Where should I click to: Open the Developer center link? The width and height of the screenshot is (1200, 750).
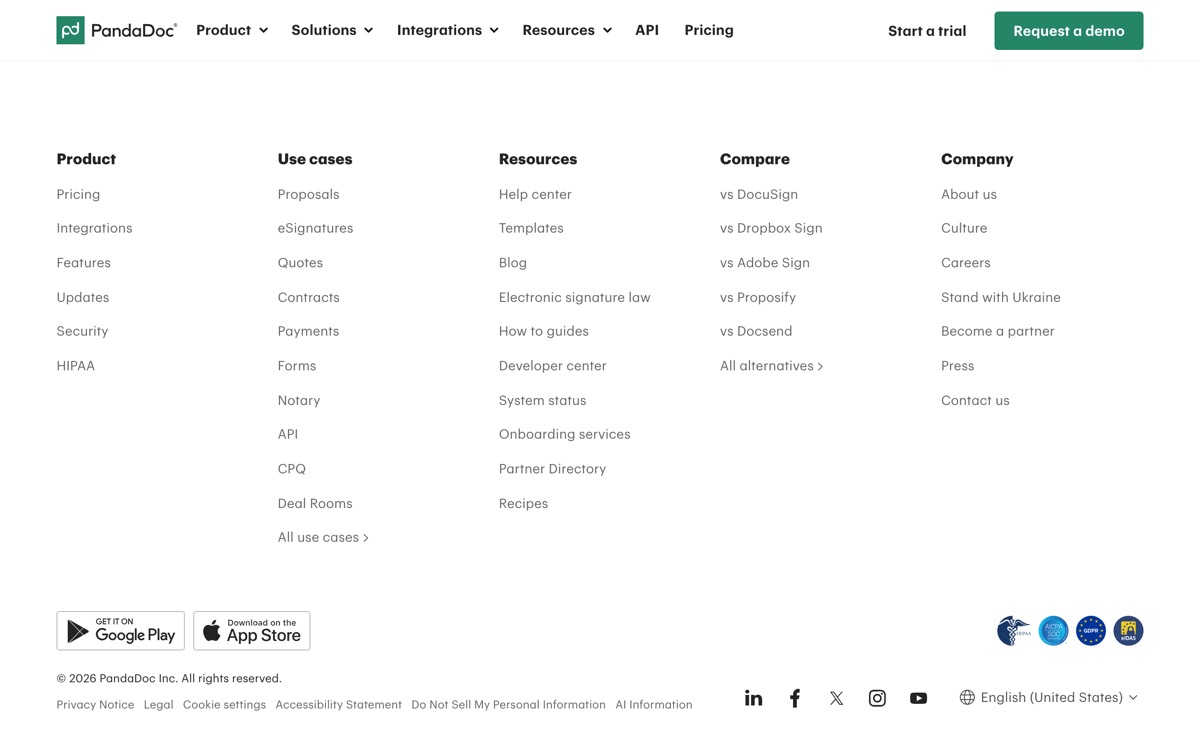pyautogui.click(x=553, y=366)
